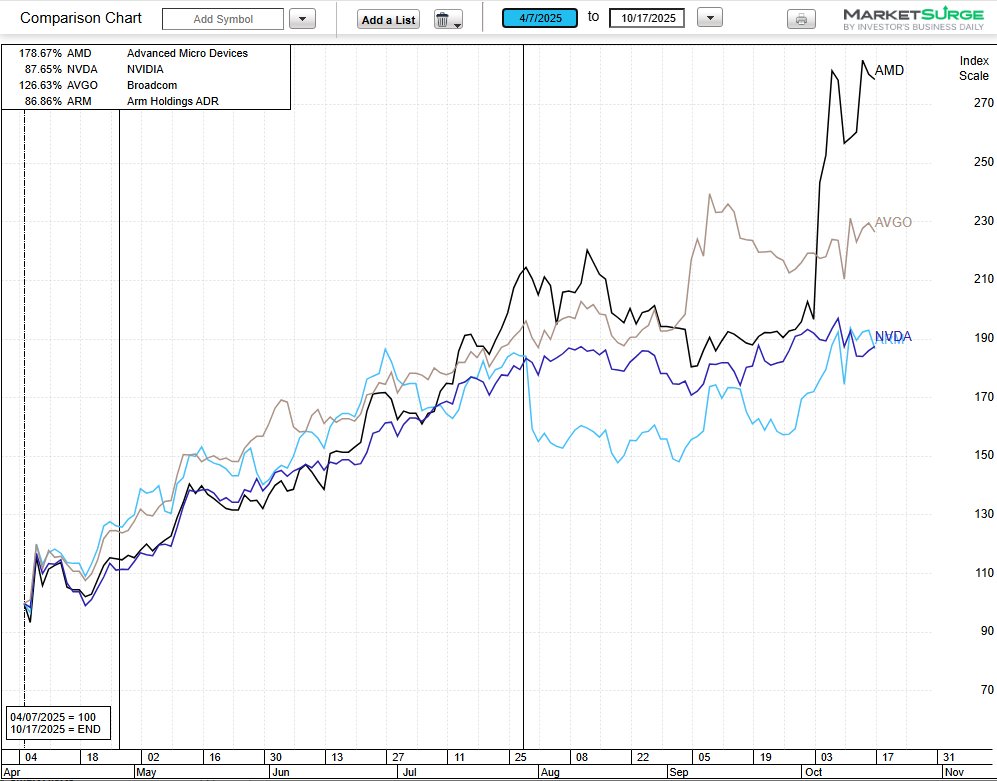Screen dimensions: 997x781
Task: Click the Nov month label
Action: point(954,772)
